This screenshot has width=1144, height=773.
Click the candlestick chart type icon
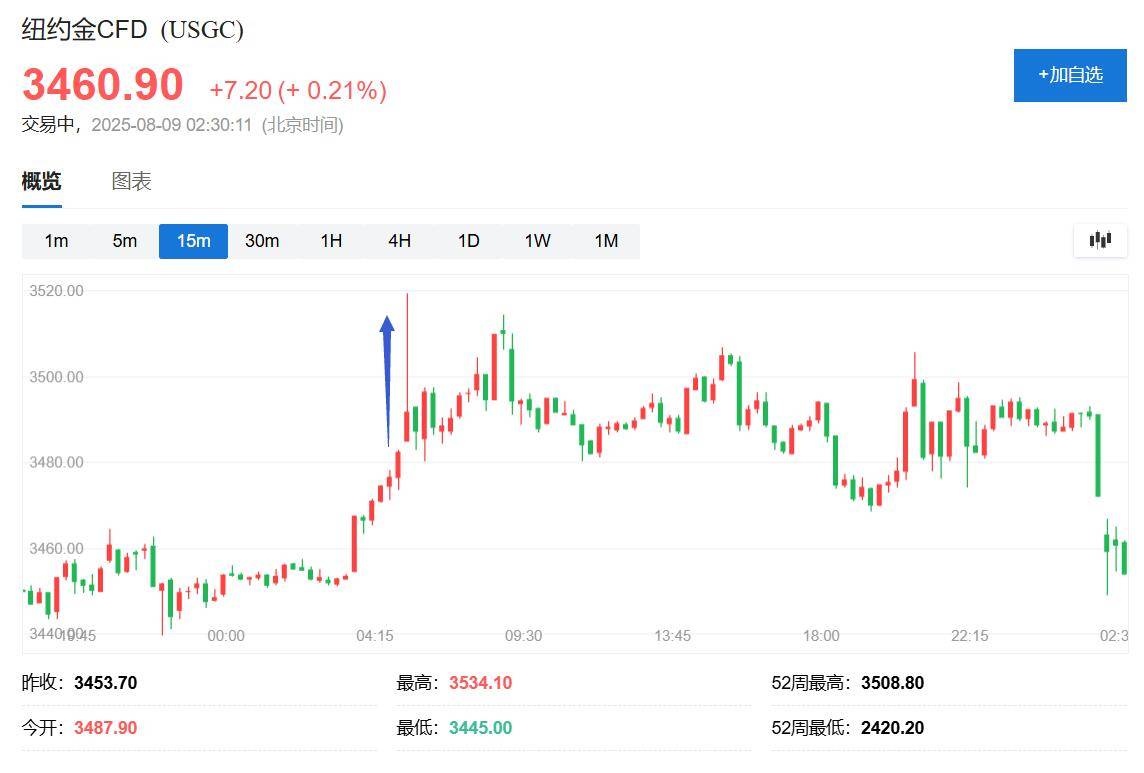pos(1100,240)
